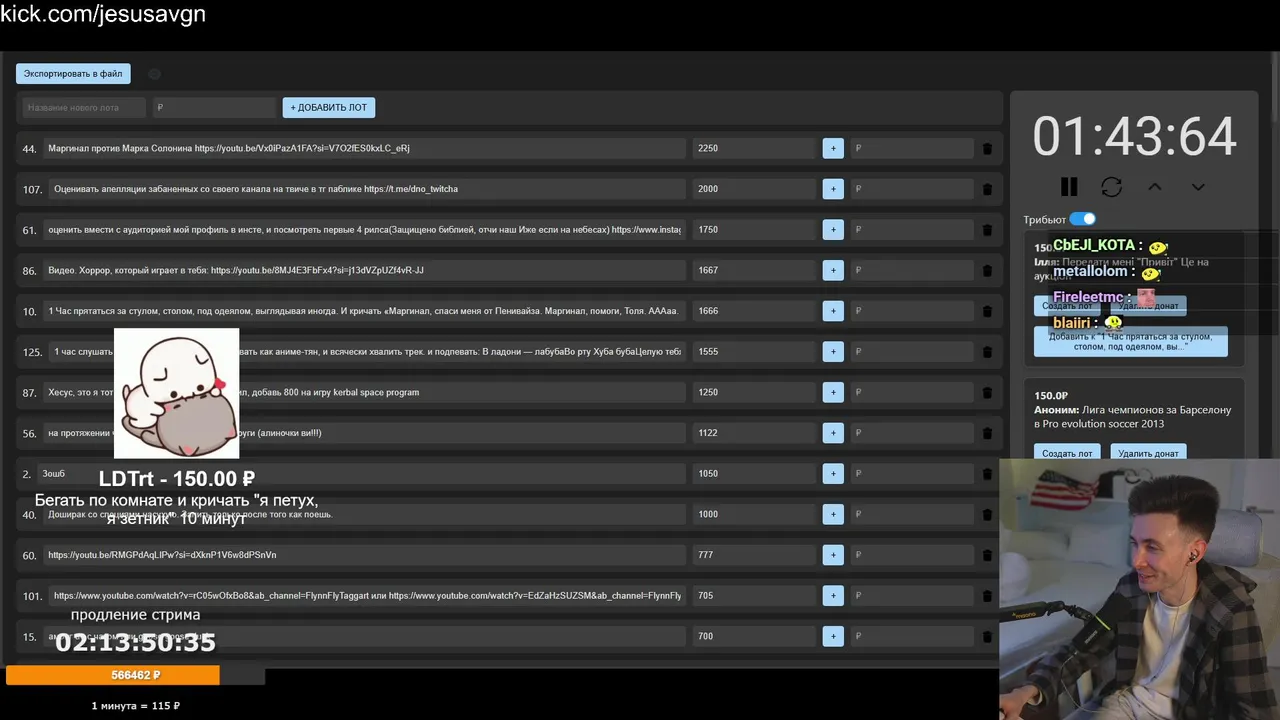The height and width of the screenshot is (720, 1280).
Task: Click the plus button in the lot 107 row
Action: (x=833, y=189)
